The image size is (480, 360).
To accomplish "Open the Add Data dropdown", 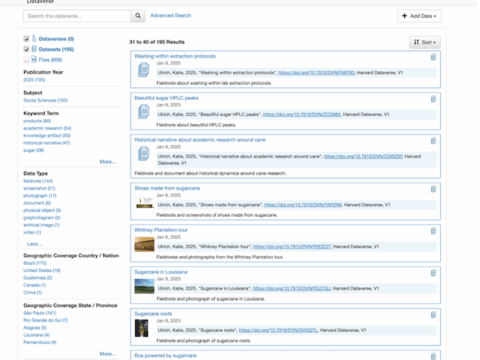I will [x=419, y=16].
